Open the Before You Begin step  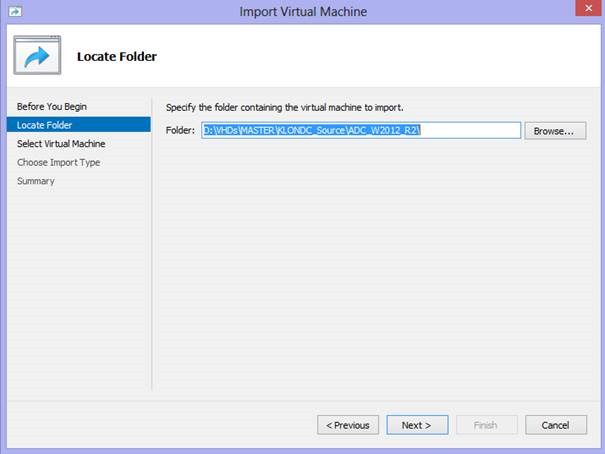[x=52, y=106]
